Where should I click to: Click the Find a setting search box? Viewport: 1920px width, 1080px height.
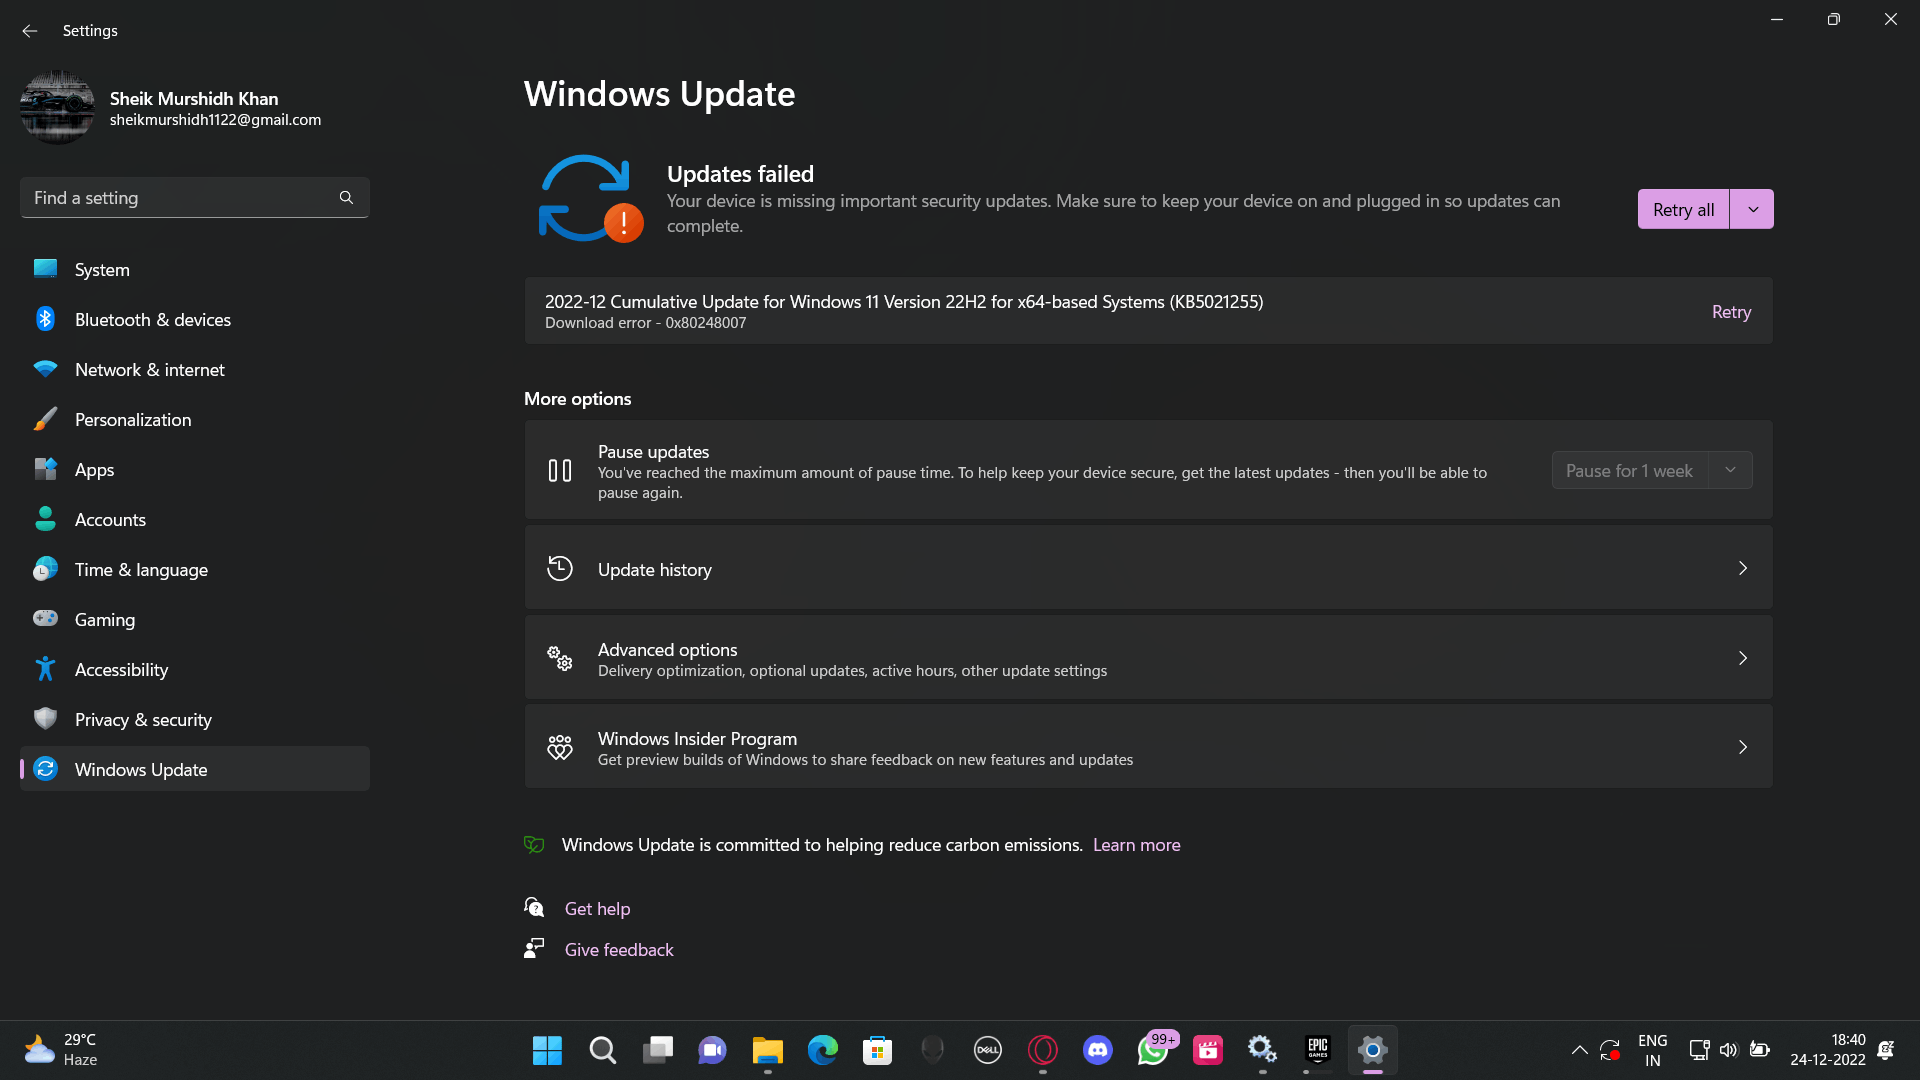point(195,198)
